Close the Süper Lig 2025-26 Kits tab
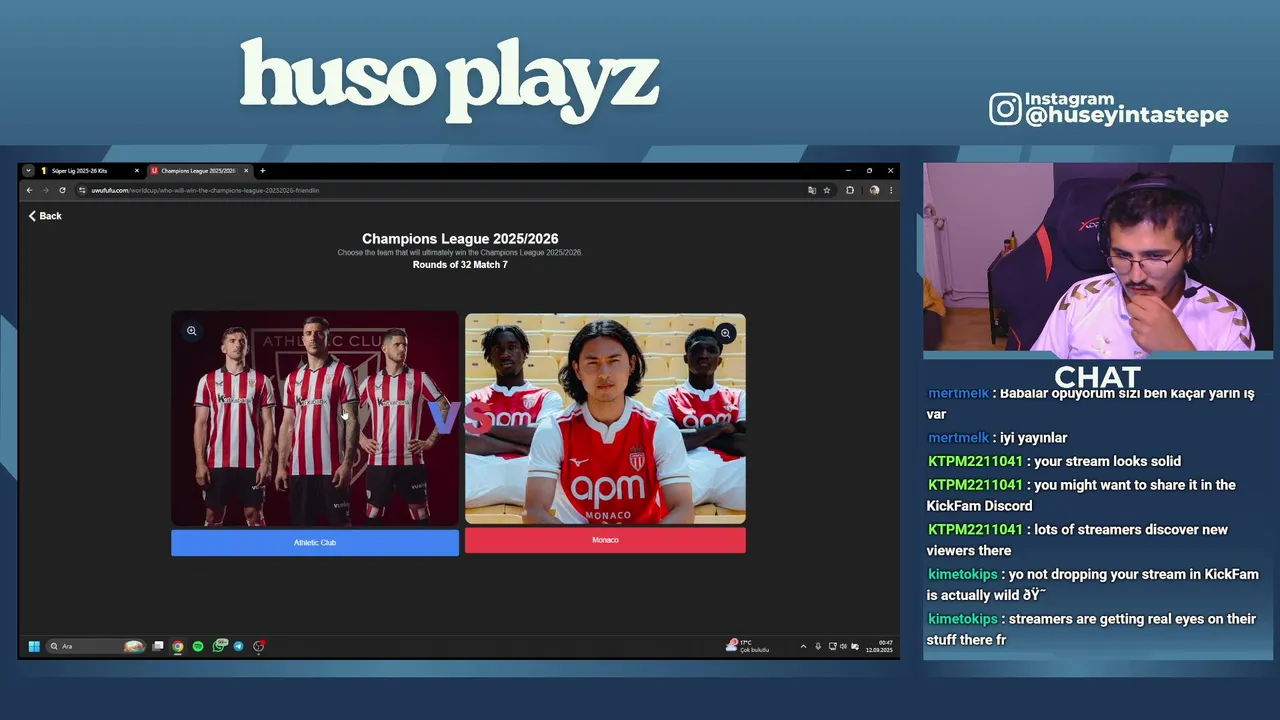The width and height of the screenshot is (1280, 720). pyautogui.click(x=137, y=171)
